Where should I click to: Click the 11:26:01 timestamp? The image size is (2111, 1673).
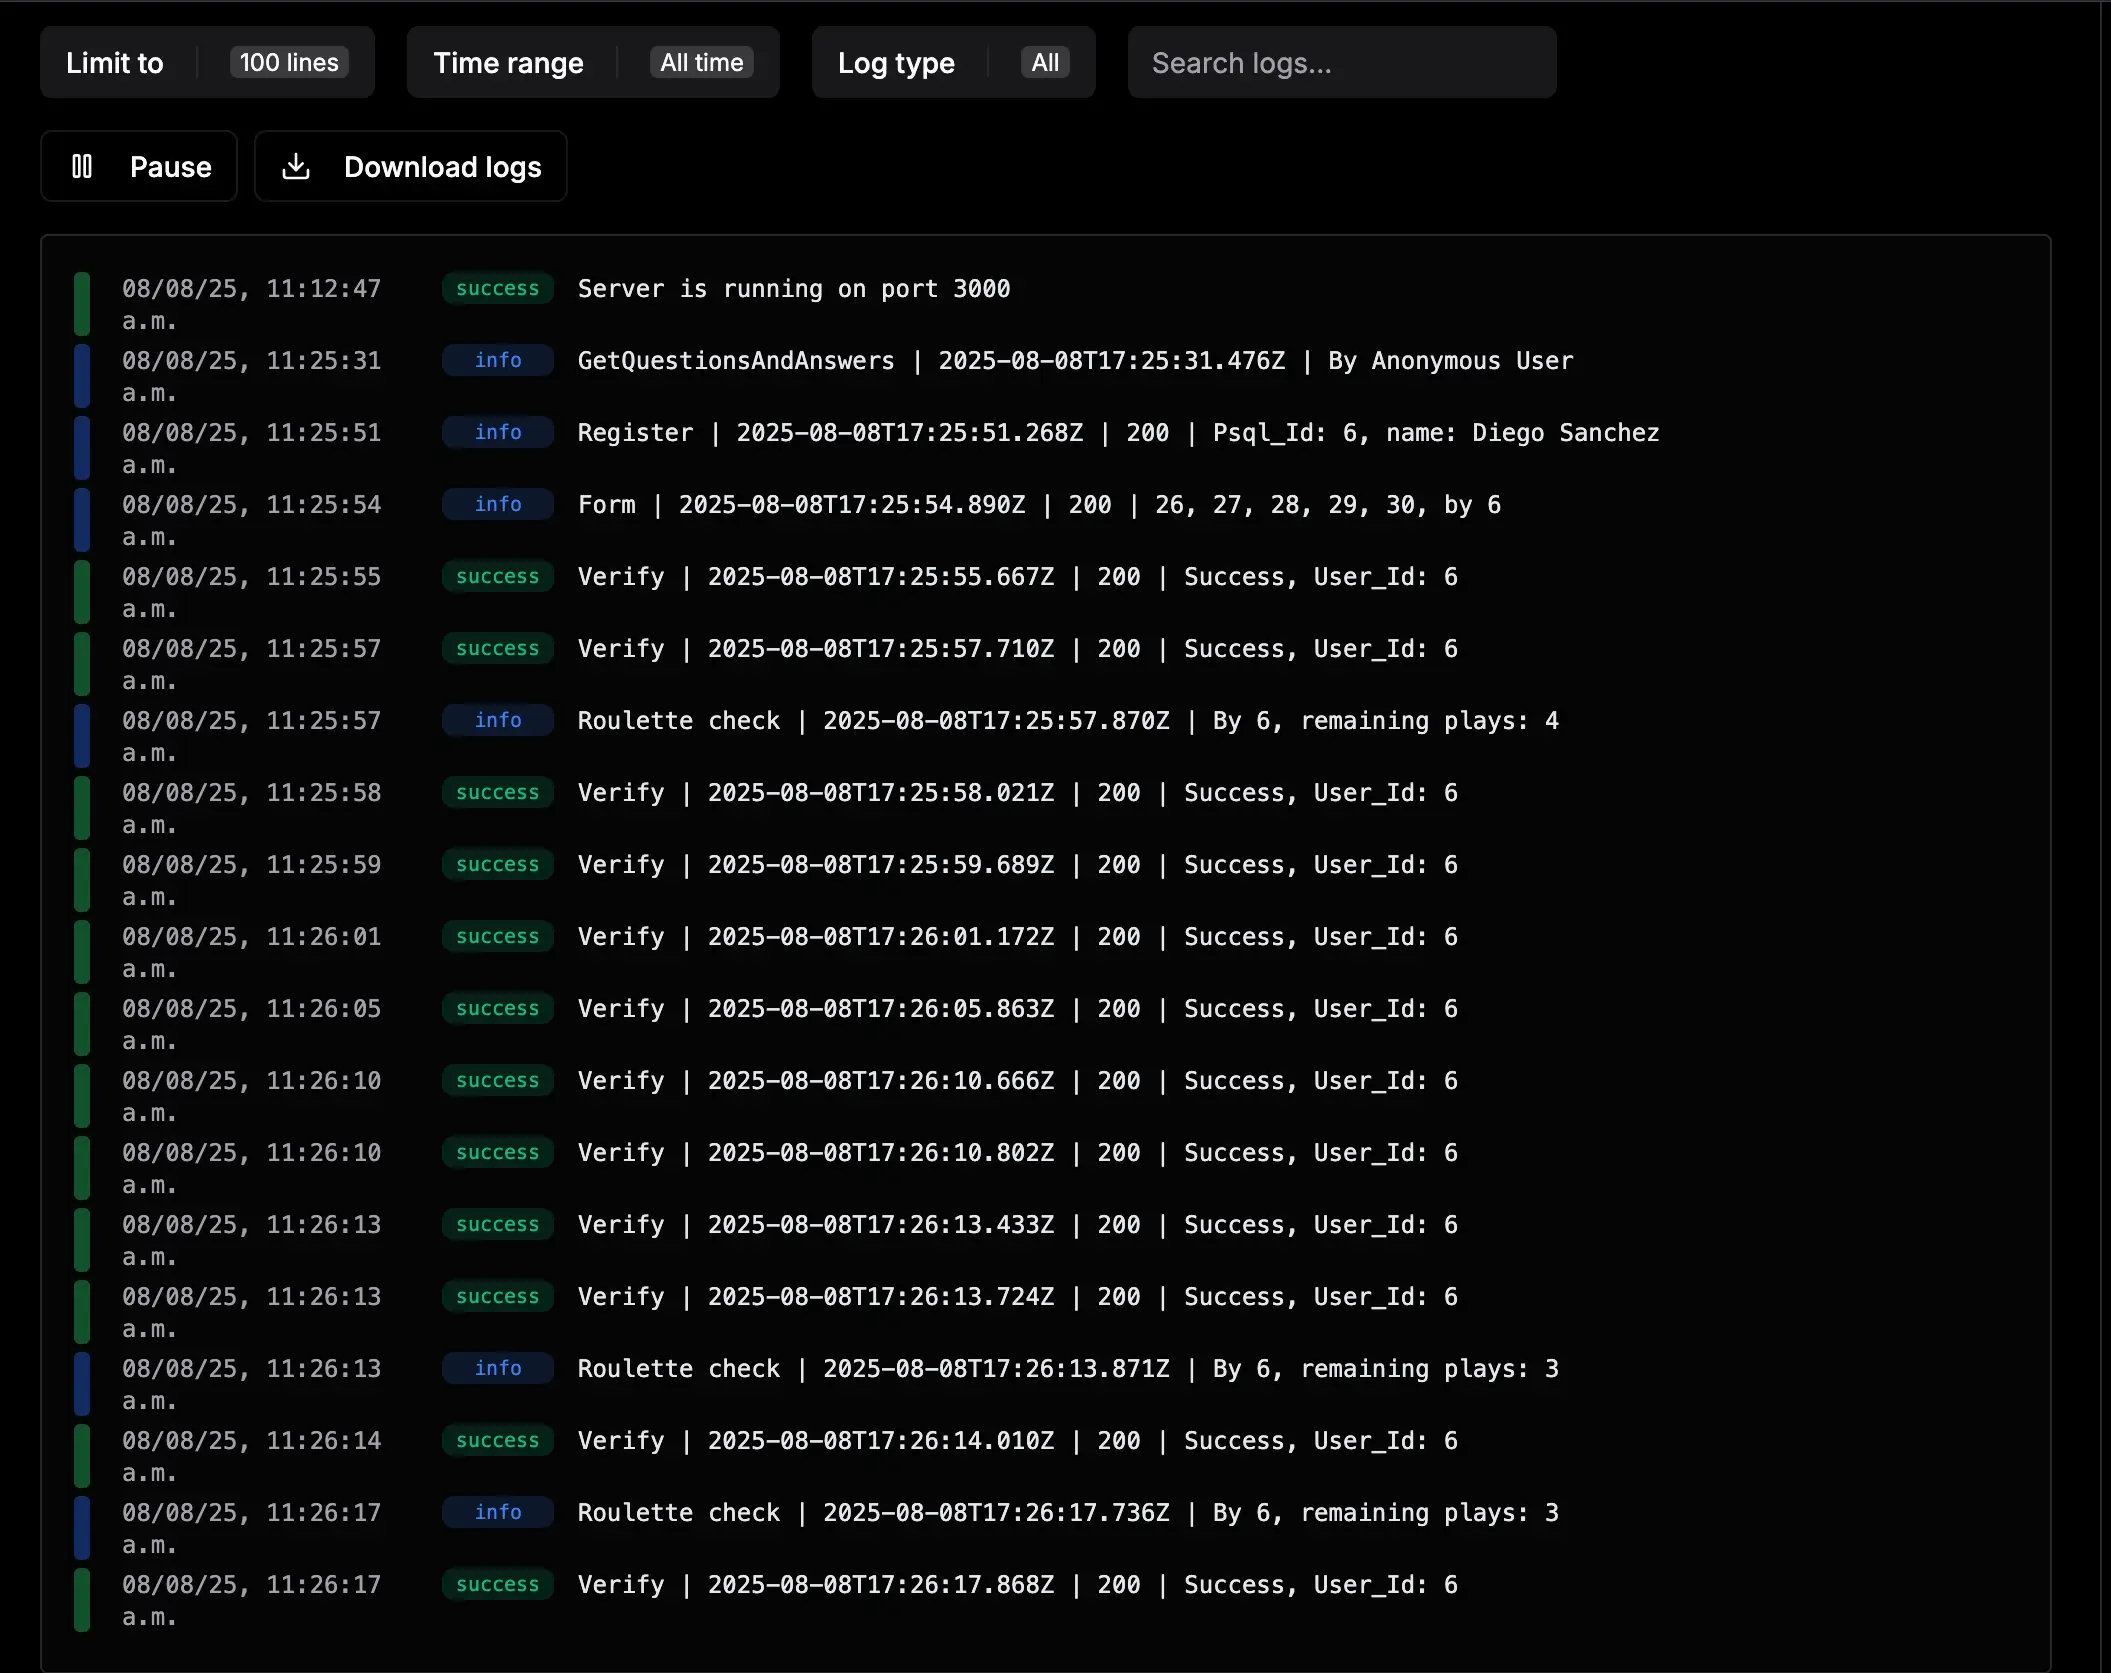(251, 953)
